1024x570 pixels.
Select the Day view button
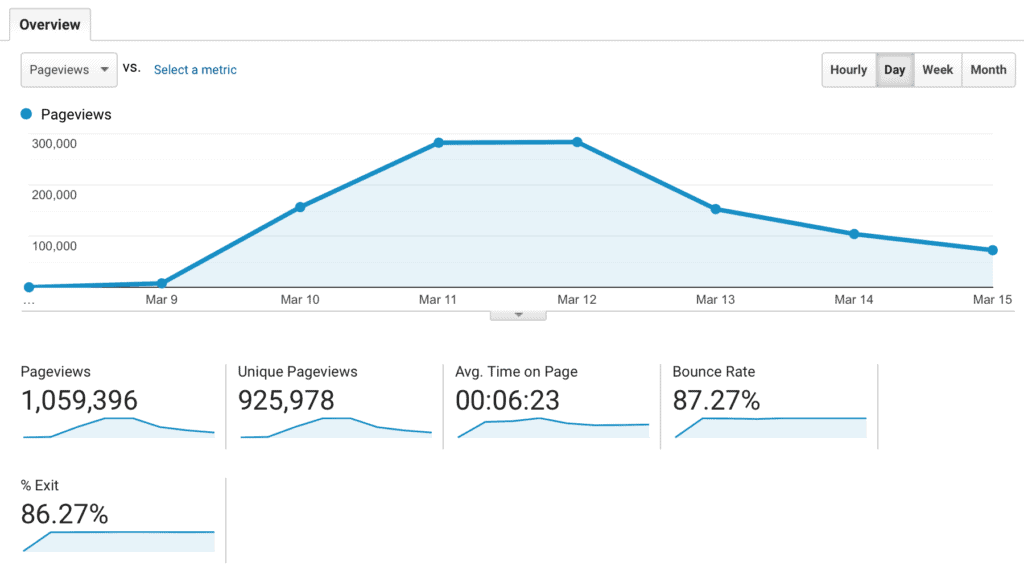coord(894,70)
